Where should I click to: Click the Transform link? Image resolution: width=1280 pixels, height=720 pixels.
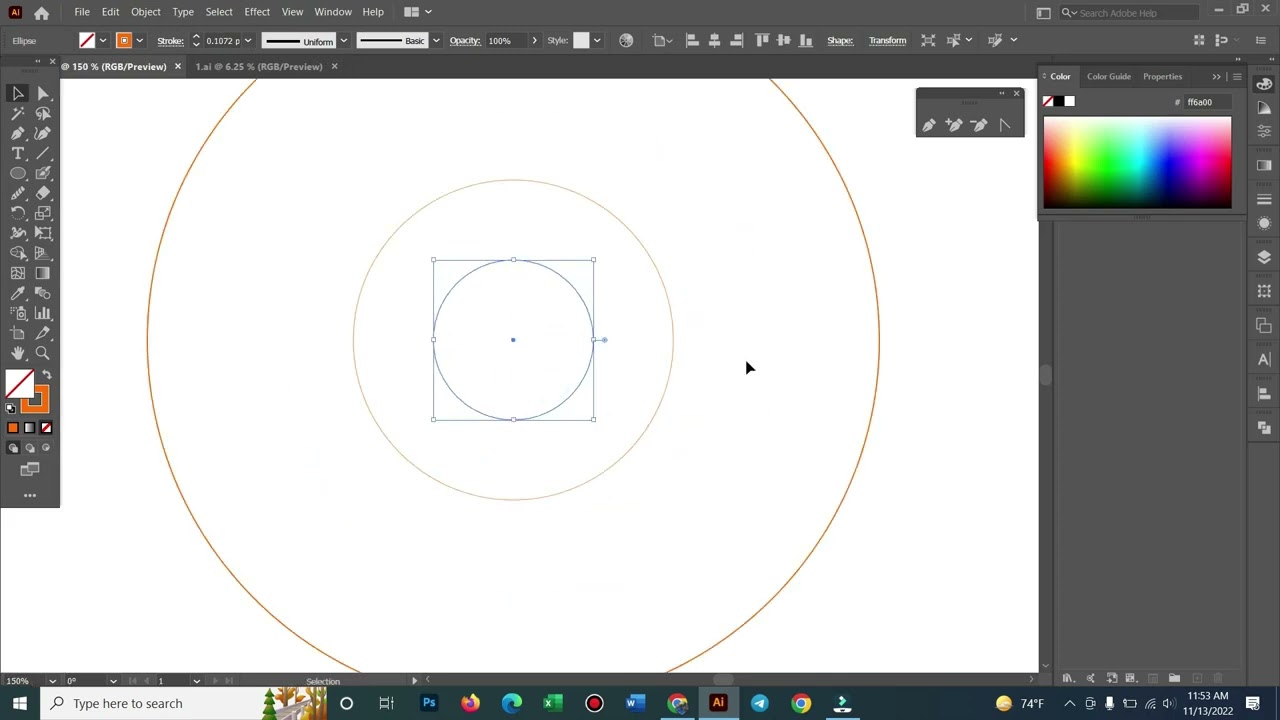coord(887,40)
